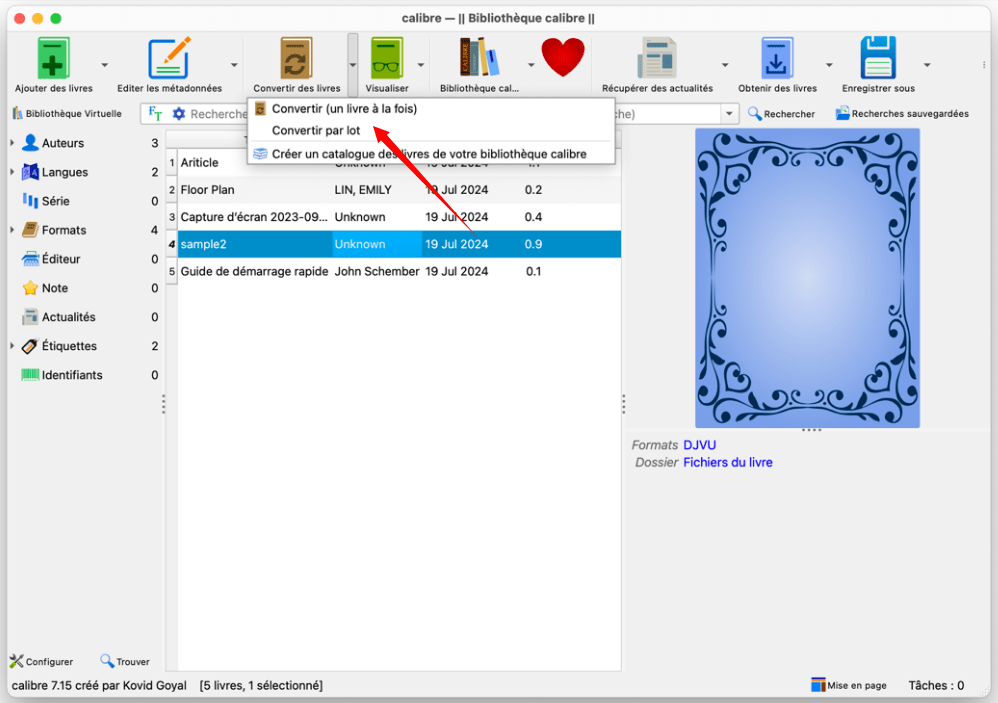Click the Étiquettes tag icon
Image resolution: width=998 pixels, height=703 pixels.
30,345
